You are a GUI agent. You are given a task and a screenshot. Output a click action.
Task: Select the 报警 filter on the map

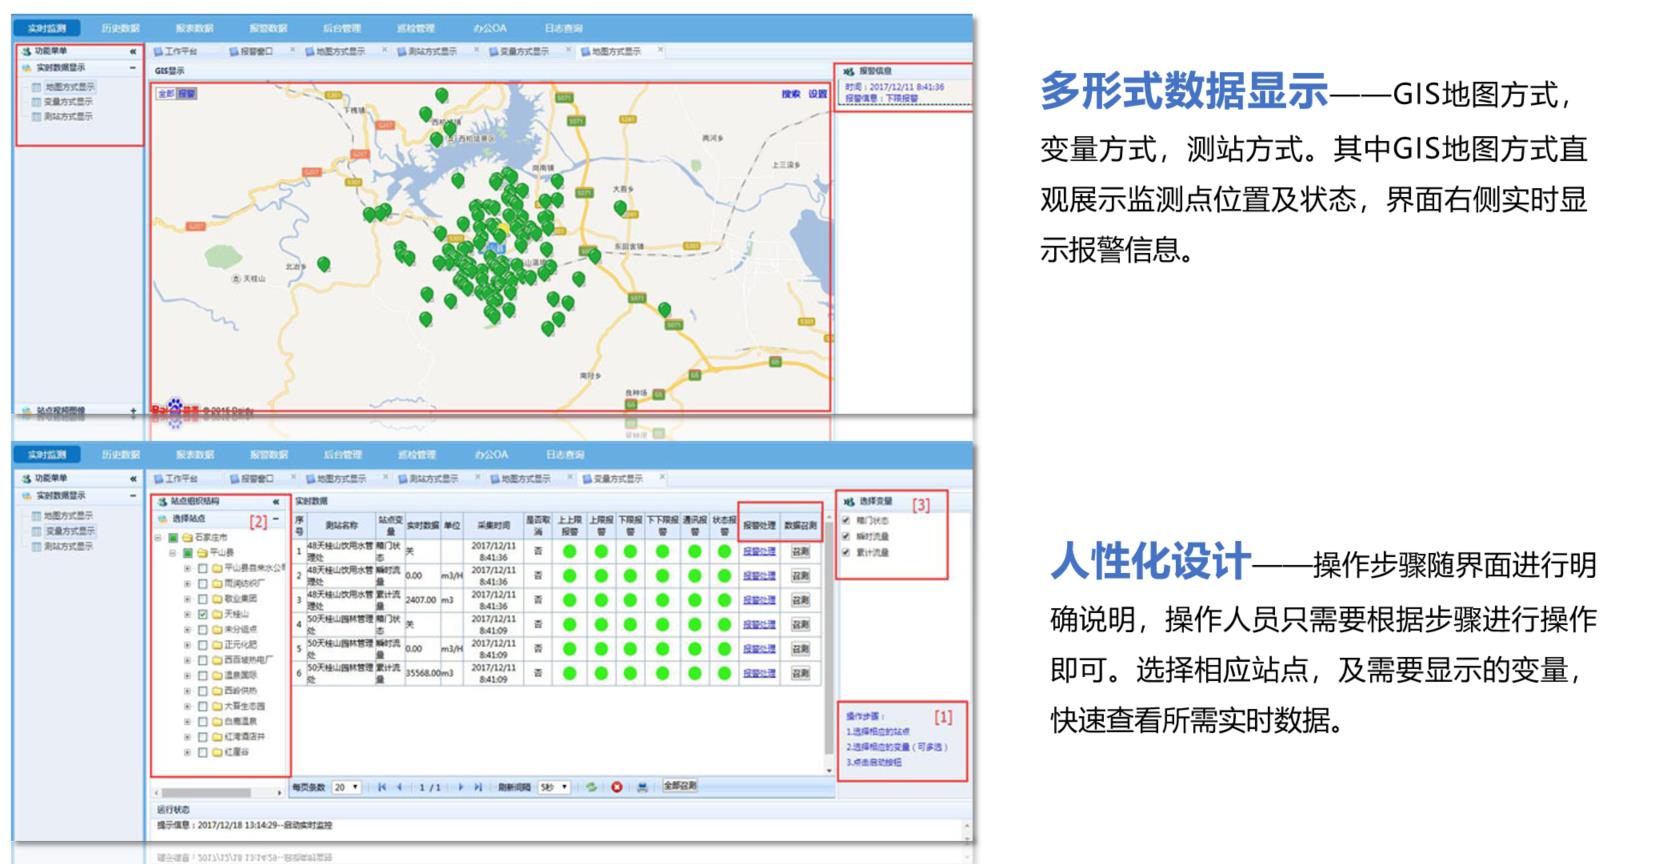(x=187, y=94)
